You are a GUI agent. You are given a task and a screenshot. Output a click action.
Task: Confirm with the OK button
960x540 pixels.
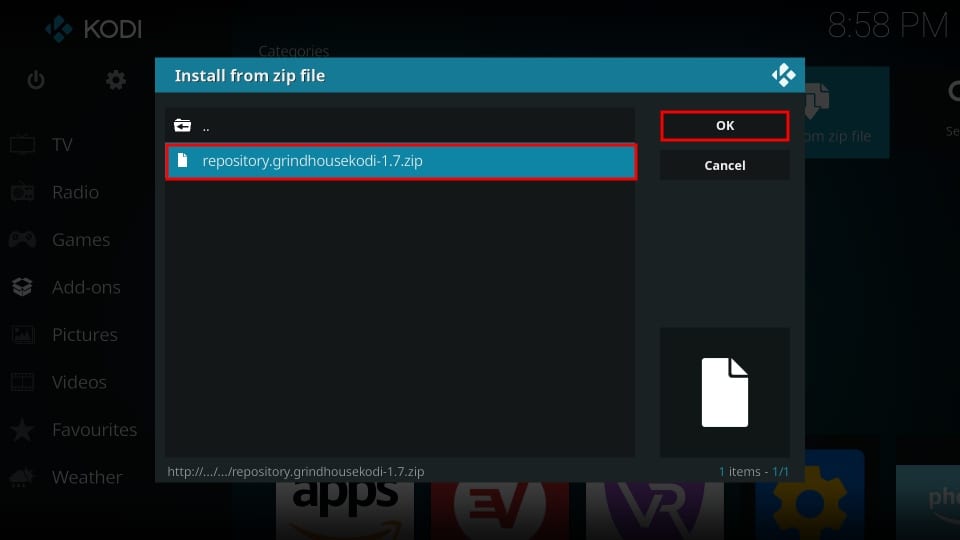pyautogui.click(x=725, y=126)
